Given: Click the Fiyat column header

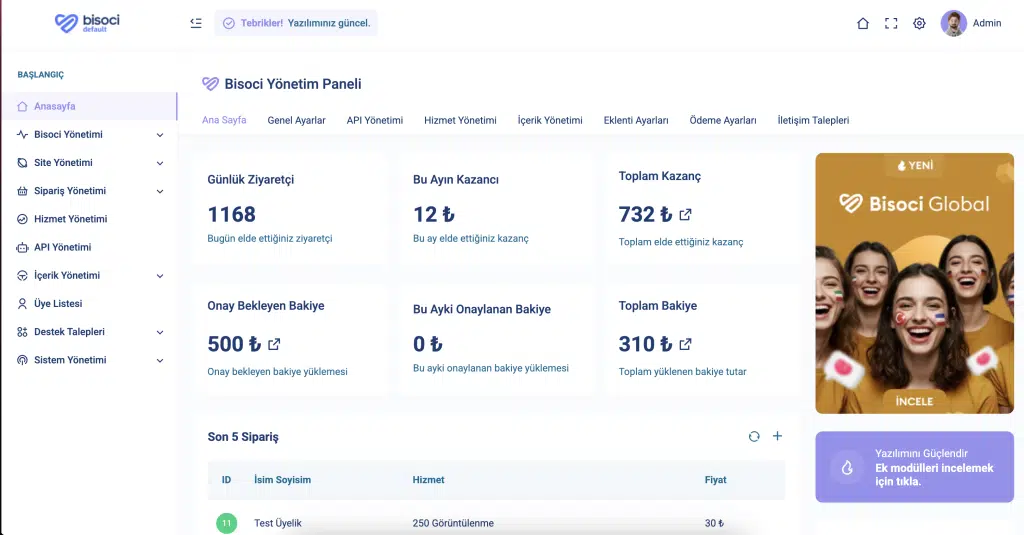Looking at the screenshot, I should pos(715,479).
